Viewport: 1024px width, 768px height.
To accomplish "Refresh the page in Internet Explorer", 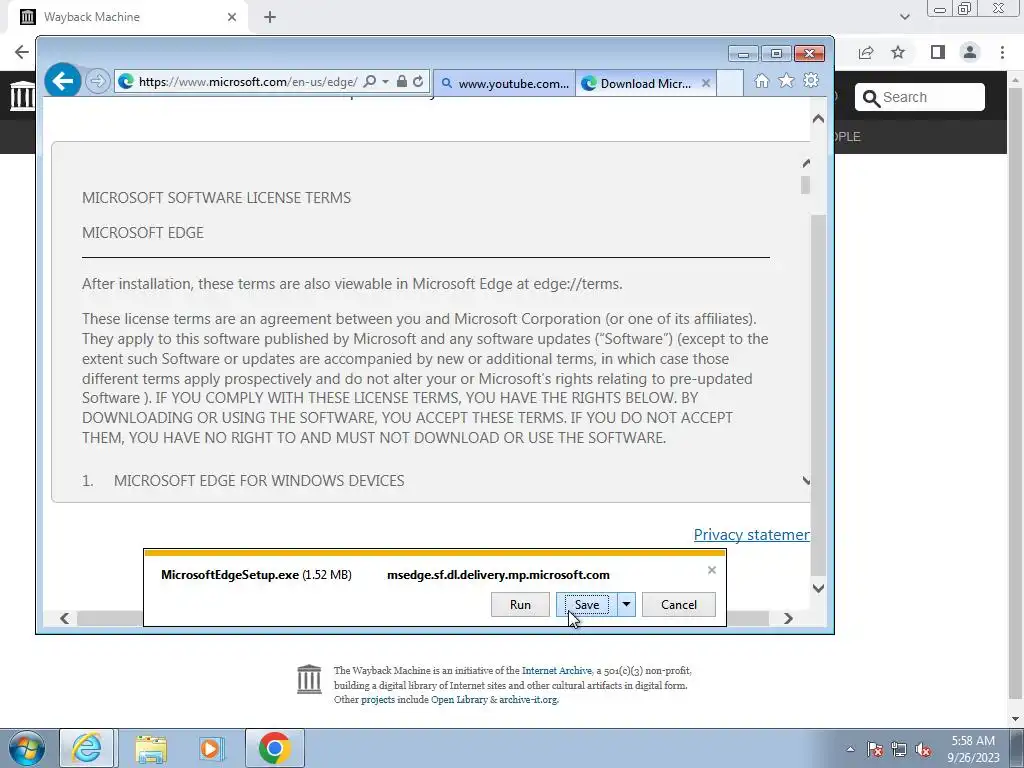I will 419,82.
